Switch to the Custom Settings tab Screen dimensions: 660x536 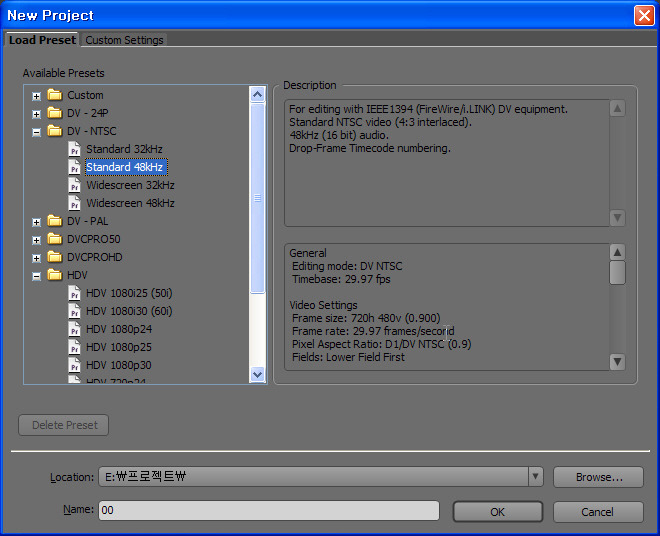pyautogui.click(x=124, y=40)
